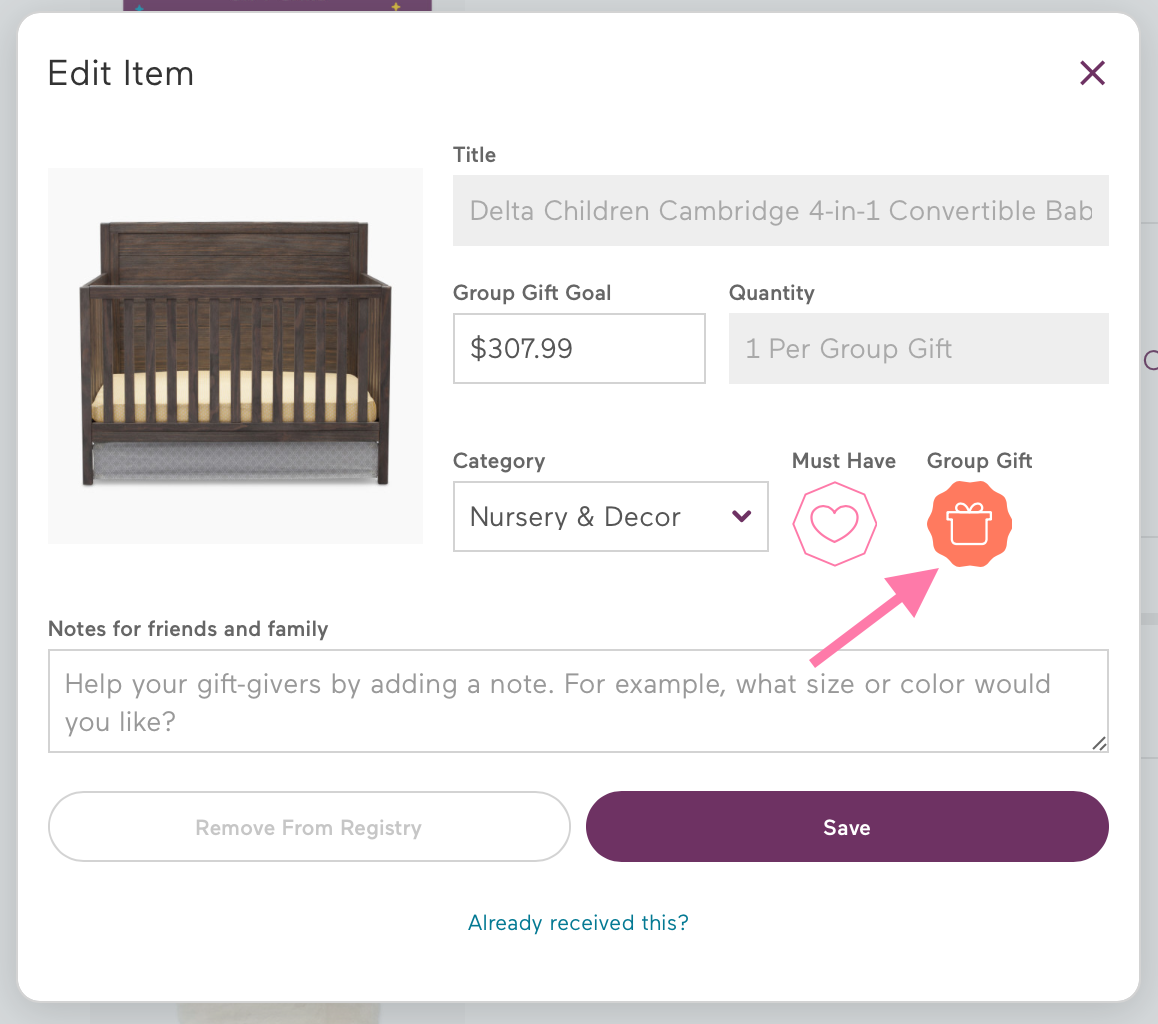Click the chevron arrow in Category selector
1158x1024 pixels.
pos(741,517)
